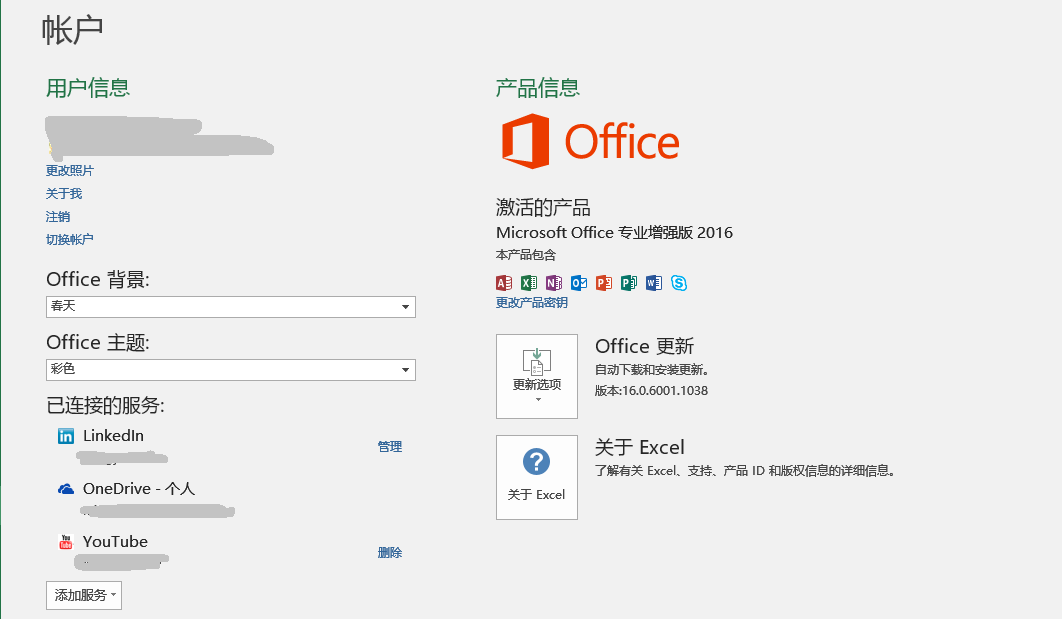The height and width of the screenshot is (619, 1062).
Task: Click the Excel product icon
Action: pyautogui.click(x=529, y=283)
